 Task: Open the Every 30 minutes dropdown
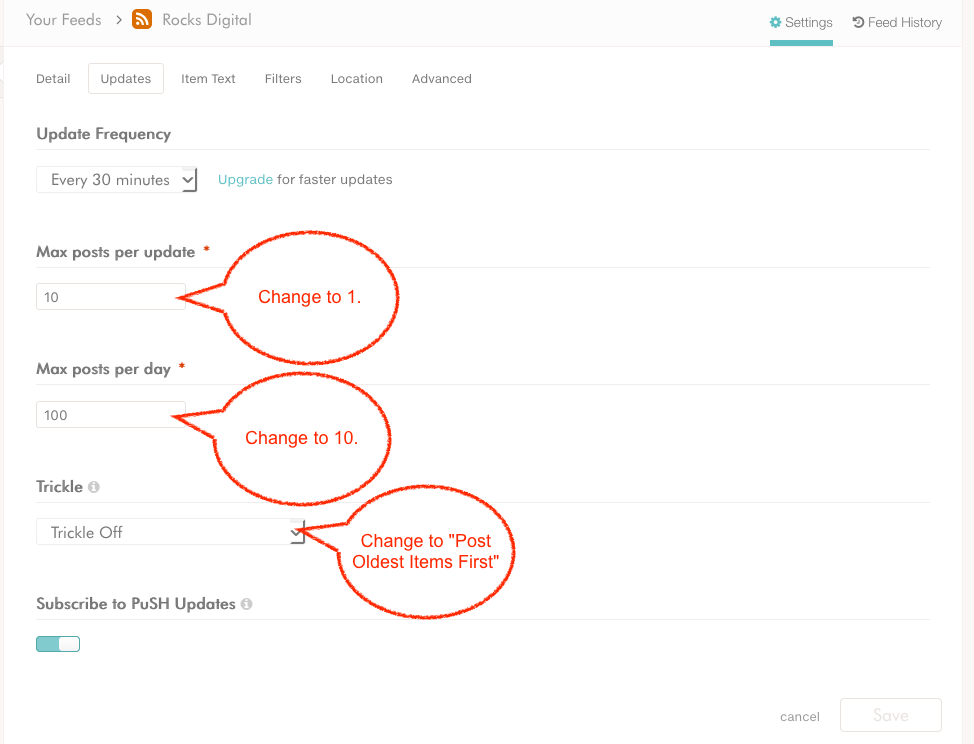(x=116, y=179)
